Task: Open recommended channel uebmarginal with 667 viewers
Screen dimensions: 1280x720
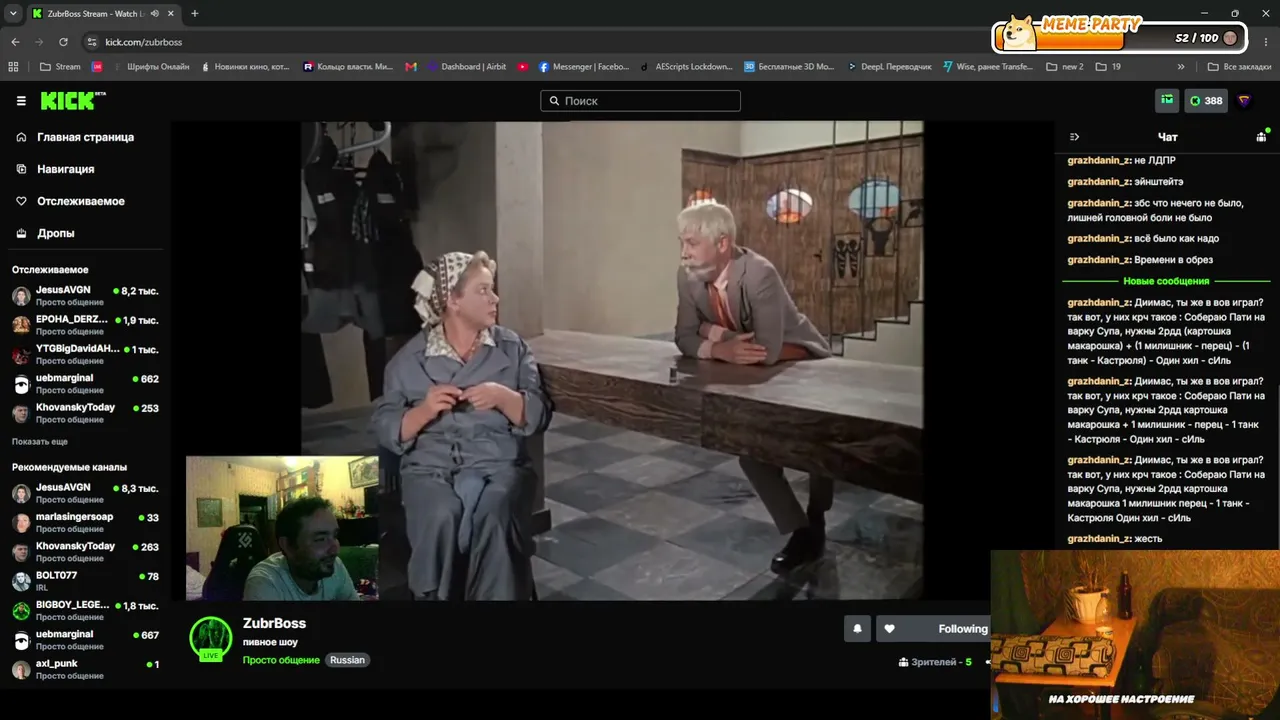Action: (85, 640)
